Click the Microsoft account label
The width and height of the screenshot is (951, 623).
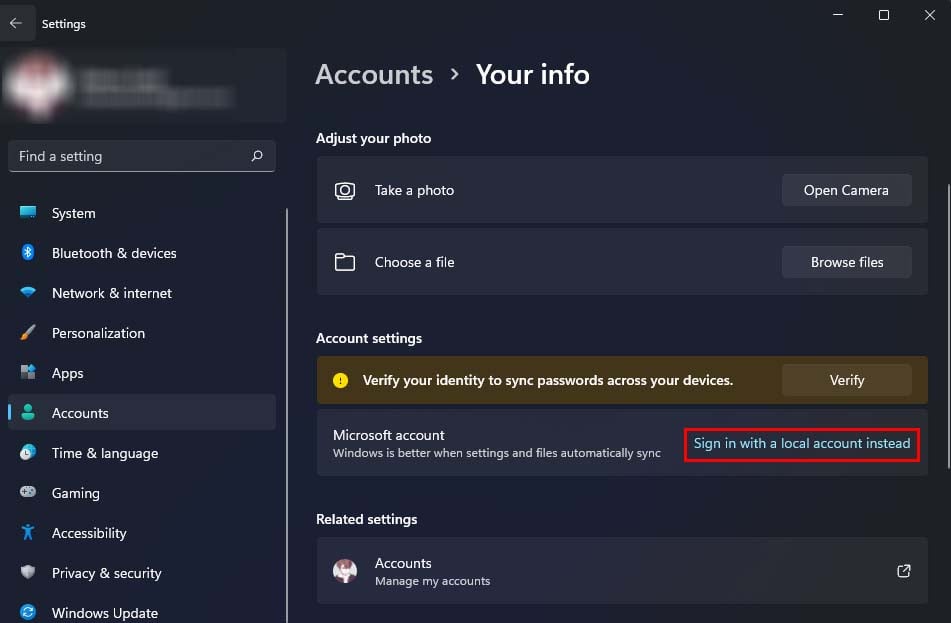coord(389,435)
